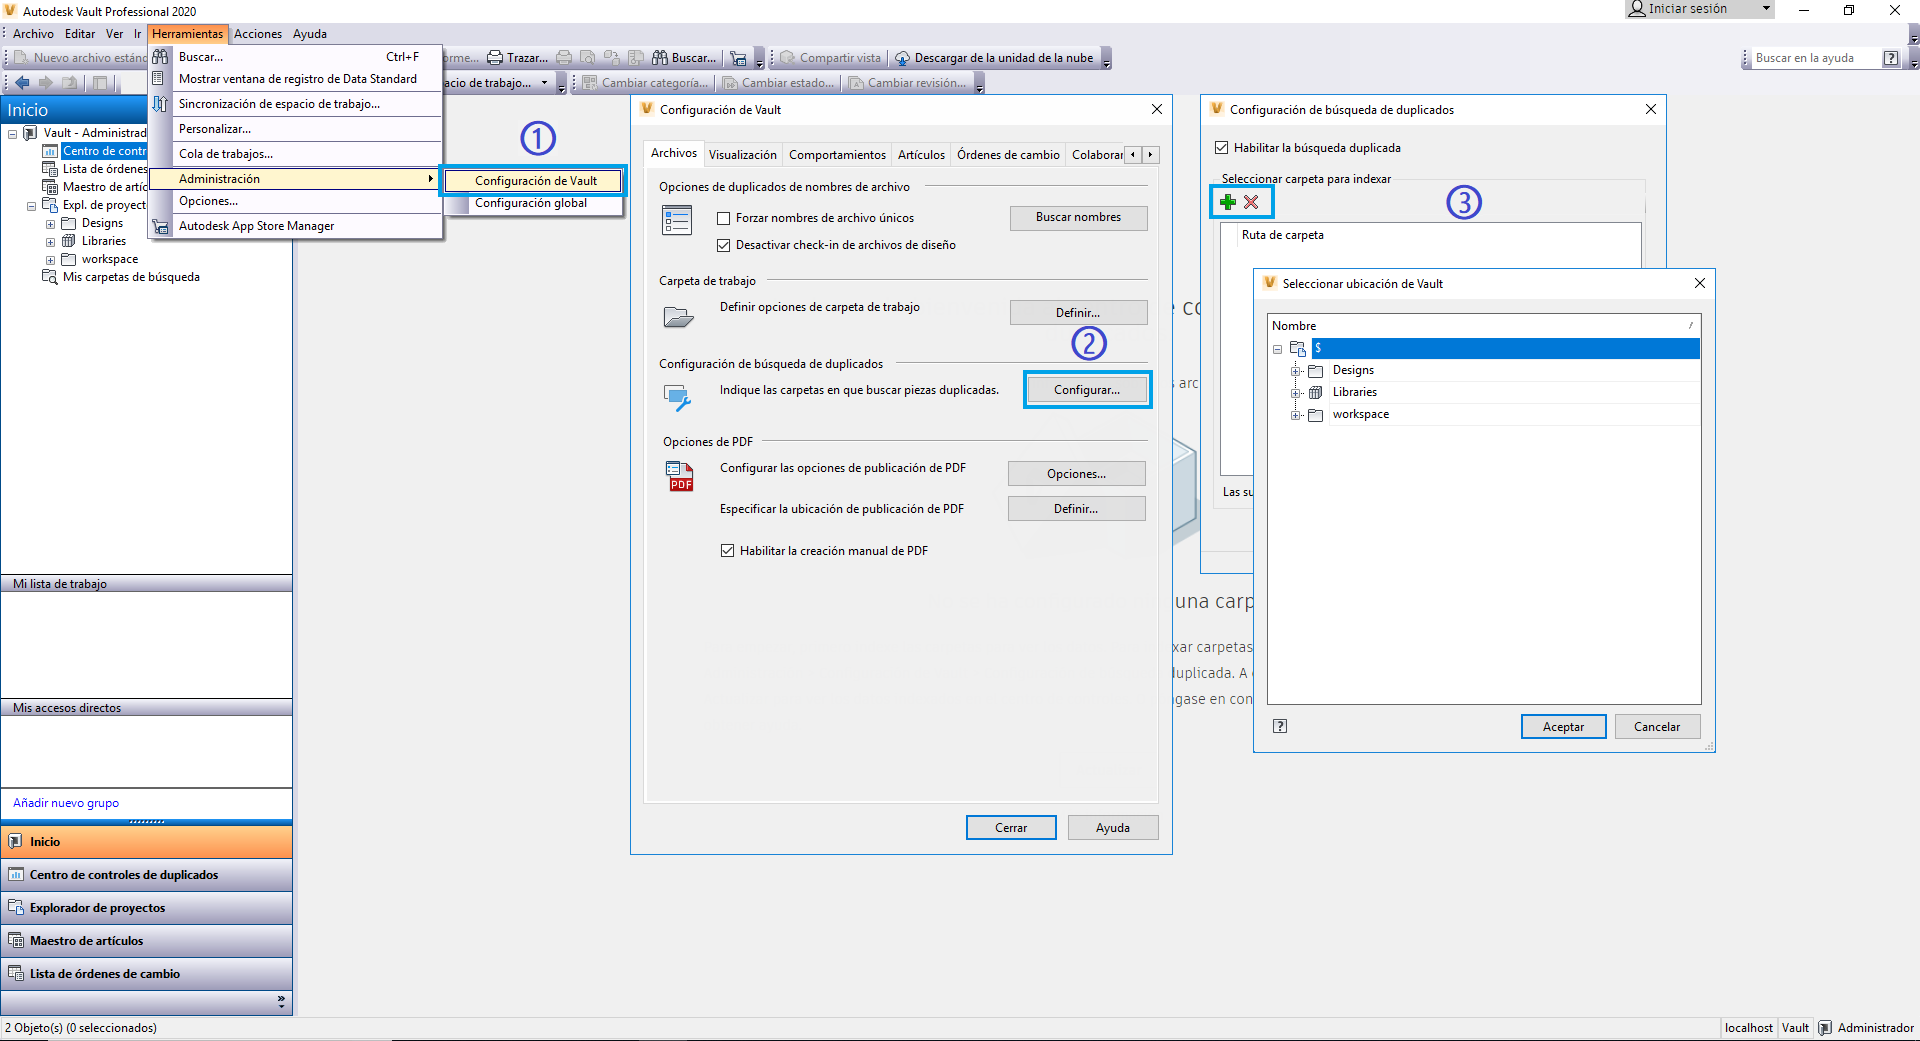The image size is (1920, 1041).
Task: Toggle Desactivar check-in de archivos de diseño
Action: click(724, 245)
